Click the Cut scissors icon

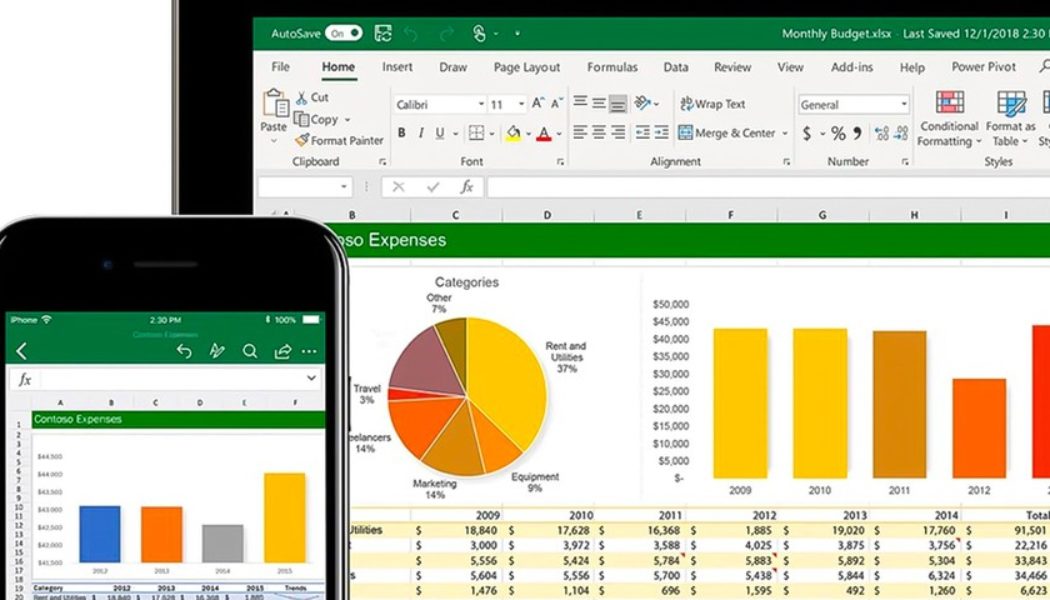click(x=301, y=97)
